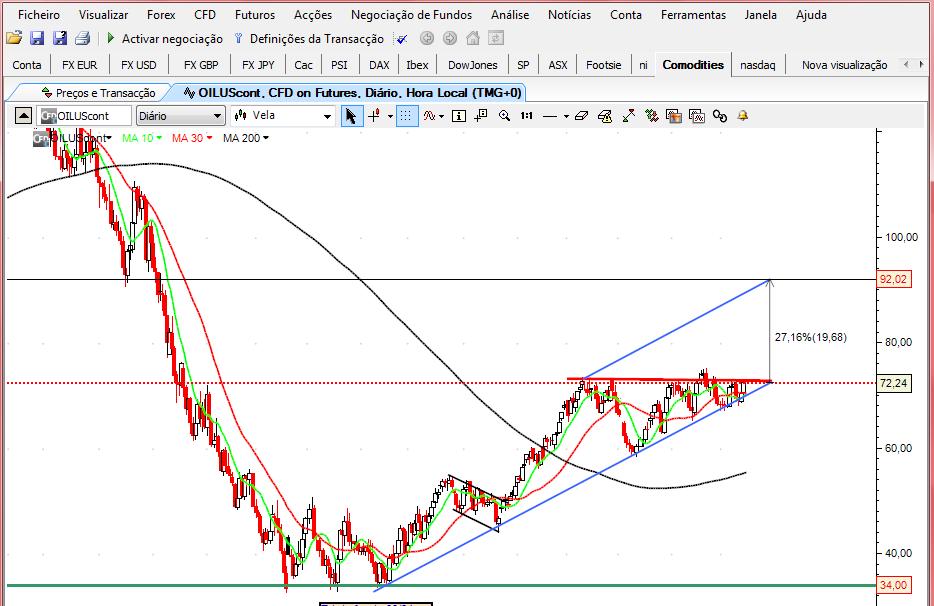Click the refresh icon beside home
This screenshot has height=606, width=934.
pyautogui.click(x=496, y=38)
